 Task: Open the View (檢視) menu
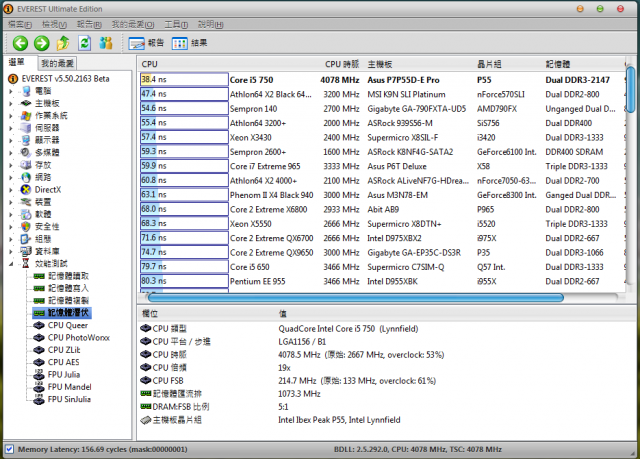click(54, 24)
